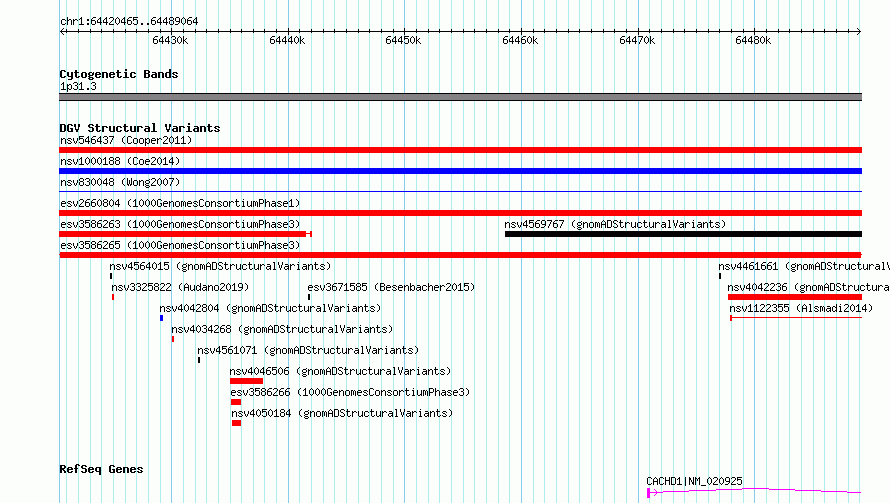
Task: Click the 64450k position on the ruler
Action: click(x=403, y=40)
